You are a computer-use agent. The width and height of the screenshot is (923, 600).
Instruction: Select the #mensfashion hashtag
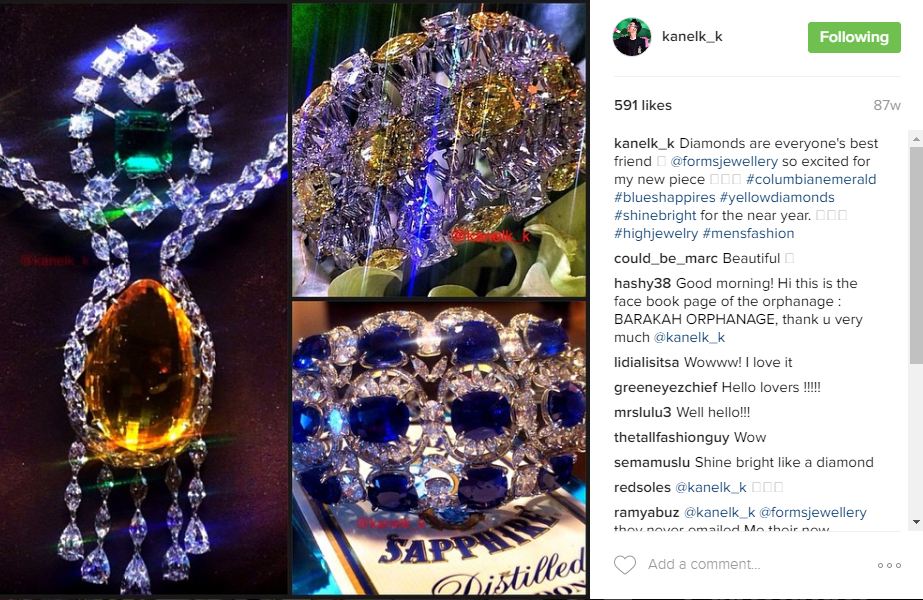[748, 233]
